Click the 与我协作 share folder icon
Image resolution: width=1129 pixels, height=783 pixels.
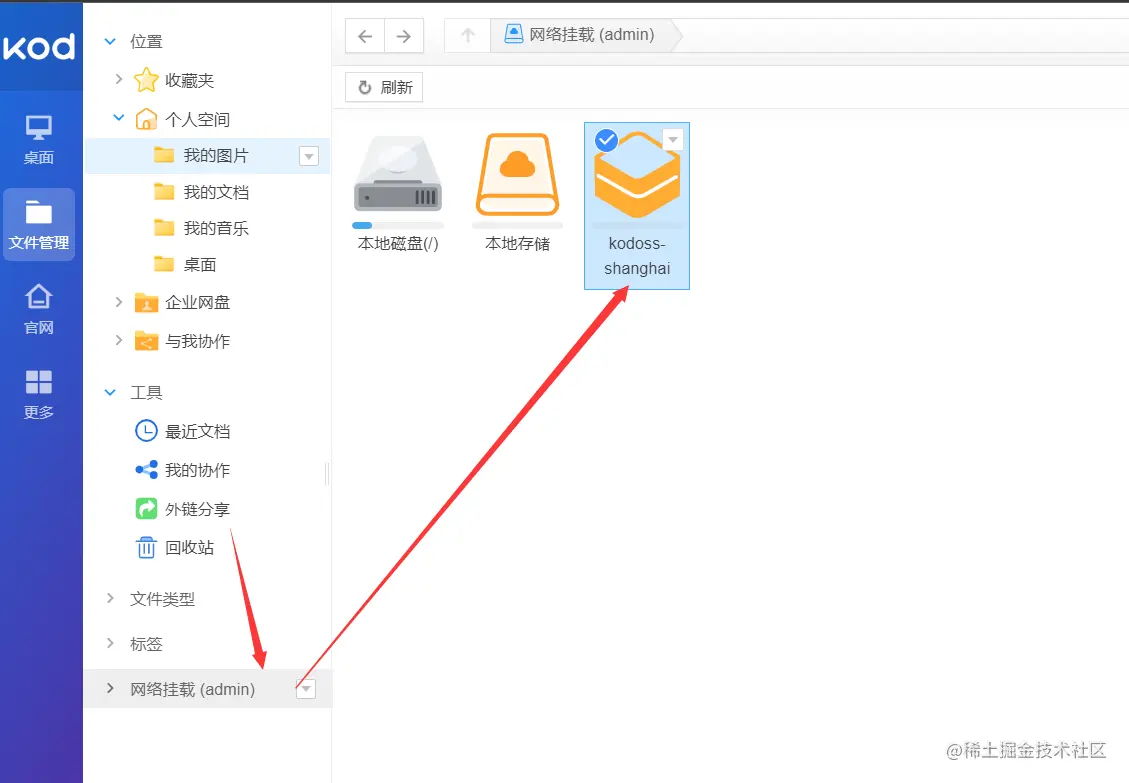pos(146,341)
